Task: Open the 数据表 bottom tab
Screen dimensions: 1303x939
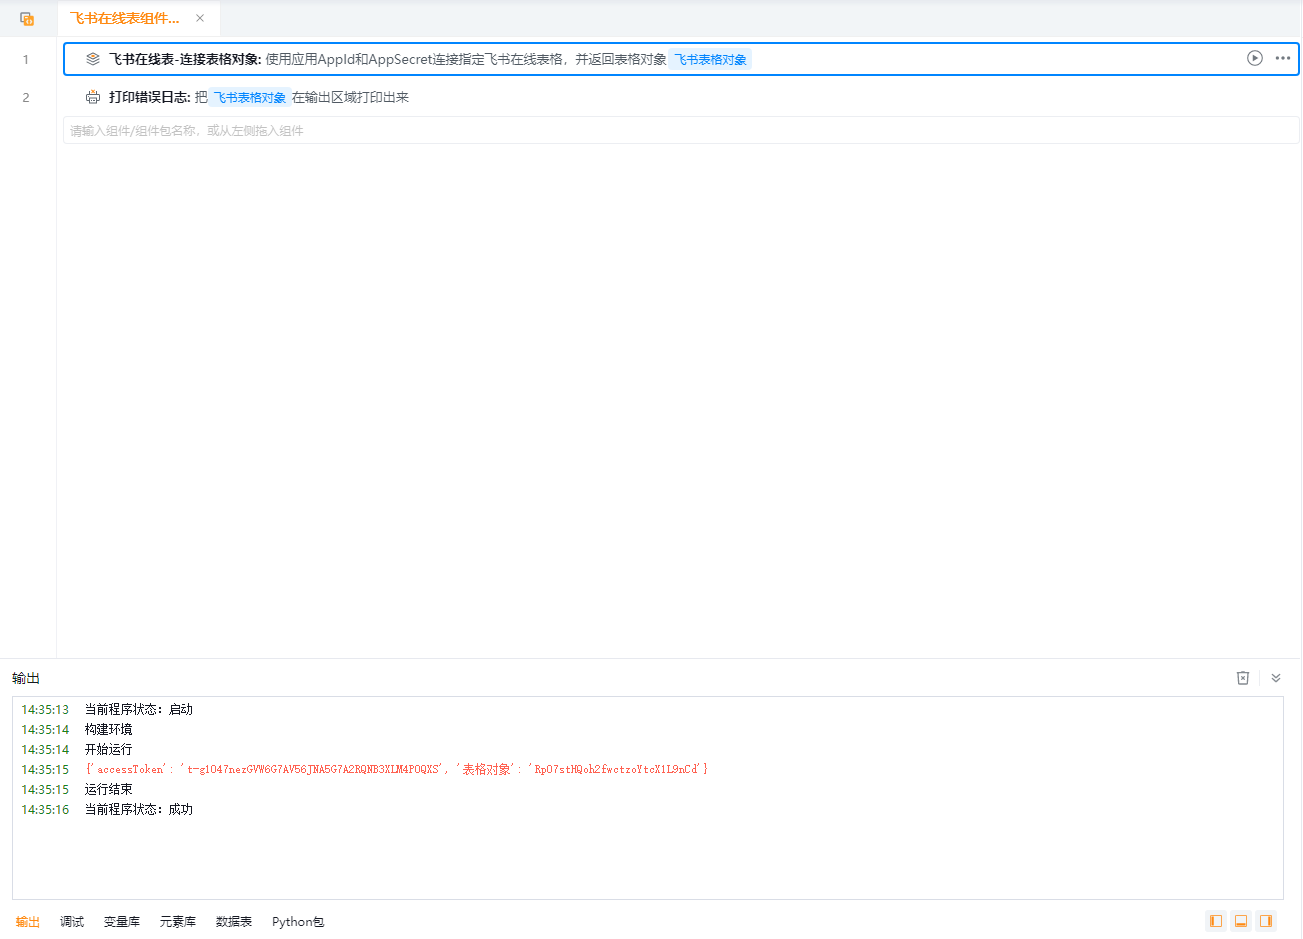Action: [234, 922]
